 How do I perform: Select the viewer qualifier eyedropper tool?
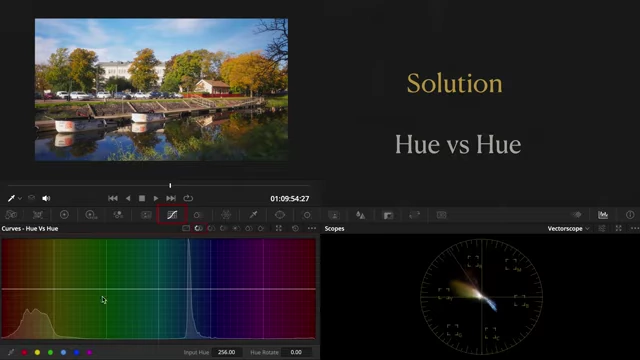tap(11, 198)
